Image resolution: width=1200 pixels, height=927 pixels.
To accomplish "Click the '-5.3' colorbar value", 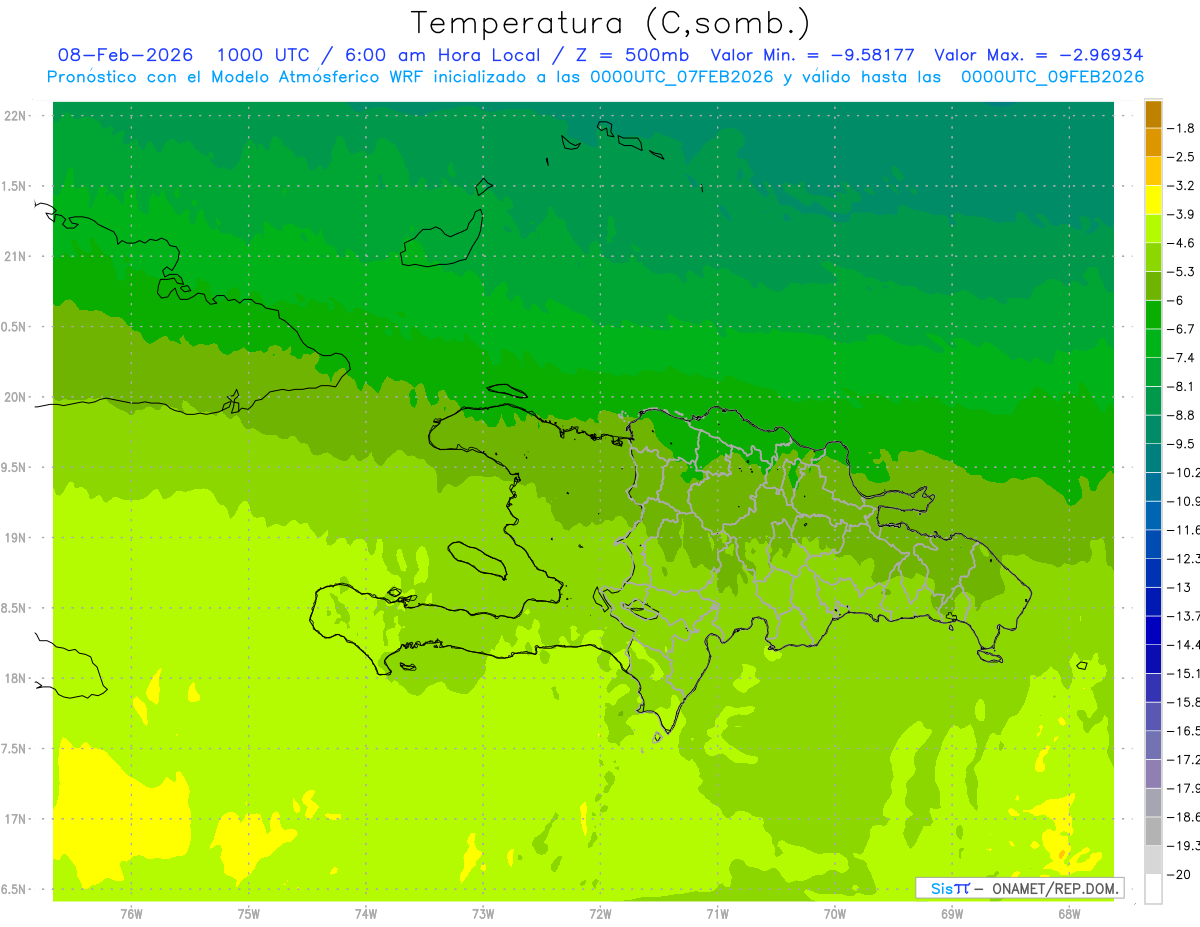I will (1181, 271).
